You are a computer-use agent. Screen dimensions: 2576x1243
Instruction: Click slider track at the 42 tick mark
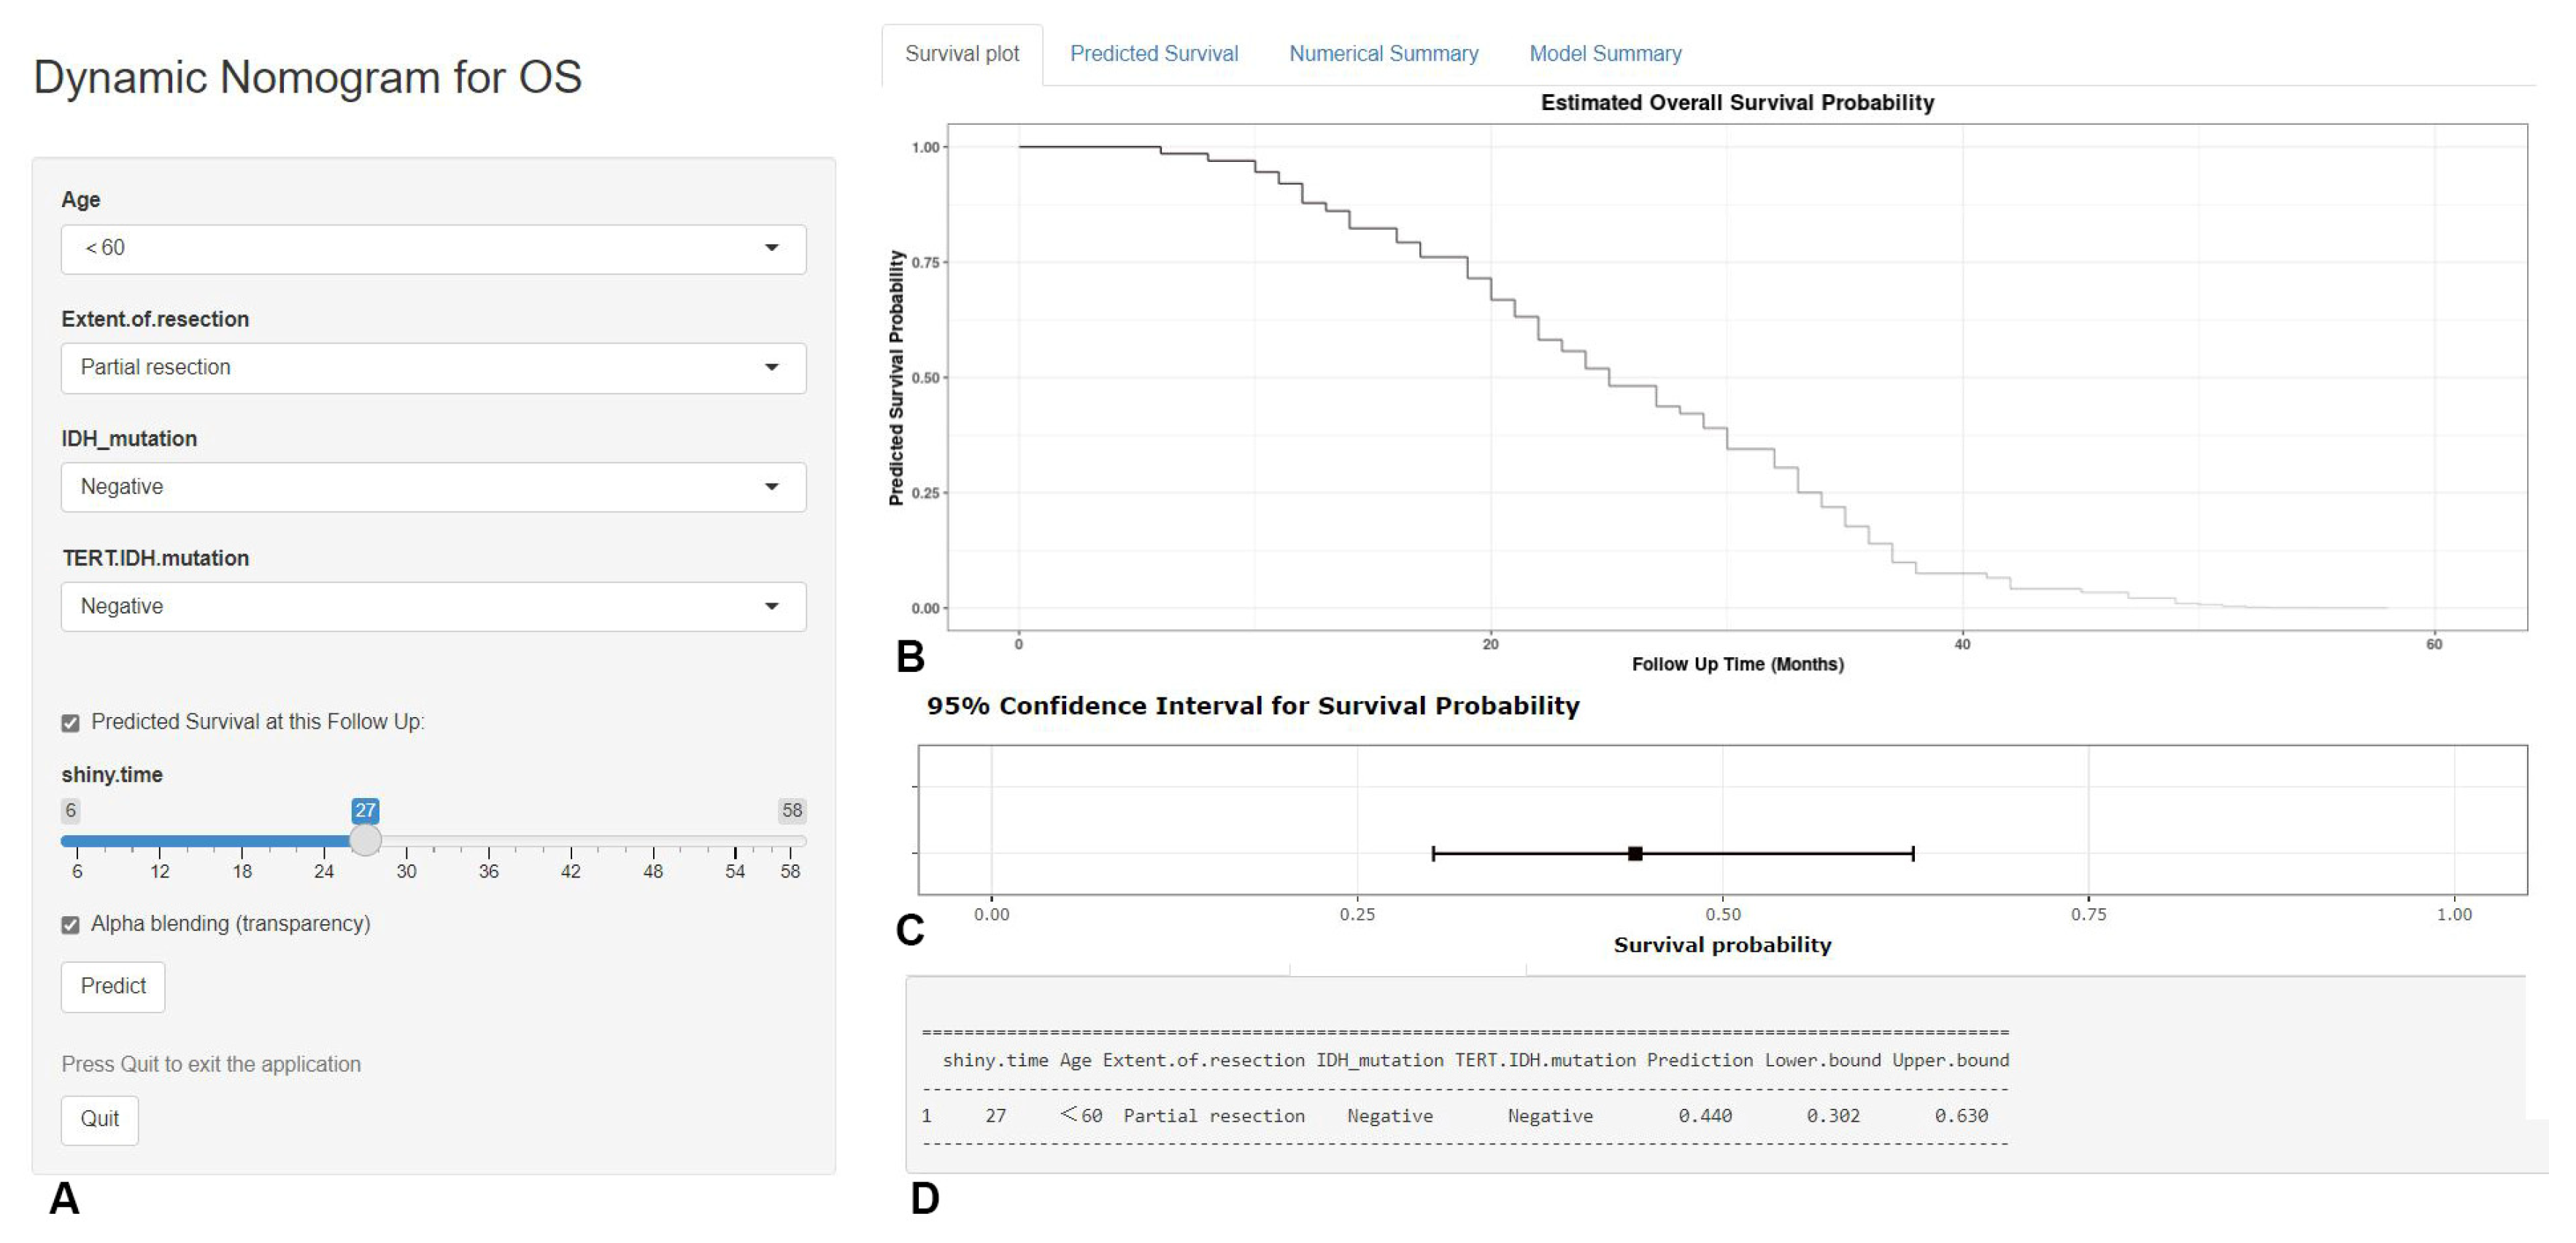(571, 842)
